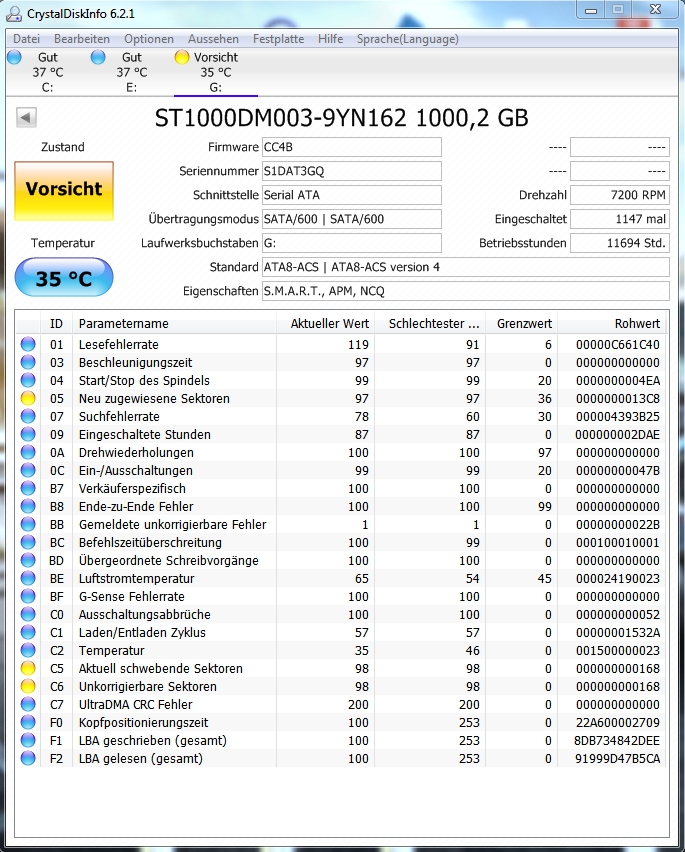Click the CrystalDiskInfo title bar icon
Screen dimensions: 685x852
click(x=14, y=14)
